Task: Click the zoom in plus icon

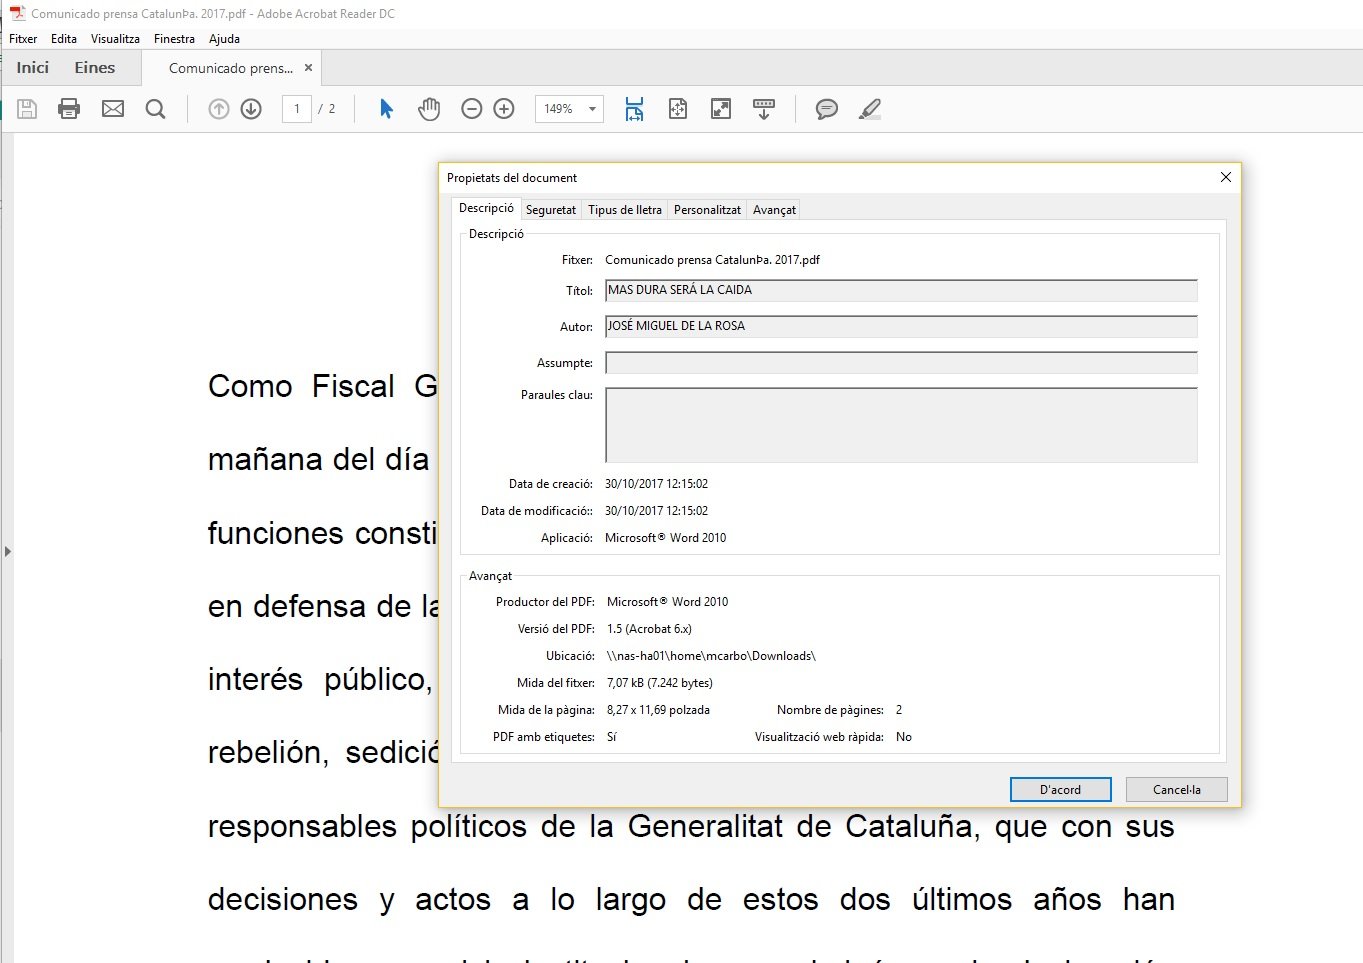Action: (x=504, y=109)
